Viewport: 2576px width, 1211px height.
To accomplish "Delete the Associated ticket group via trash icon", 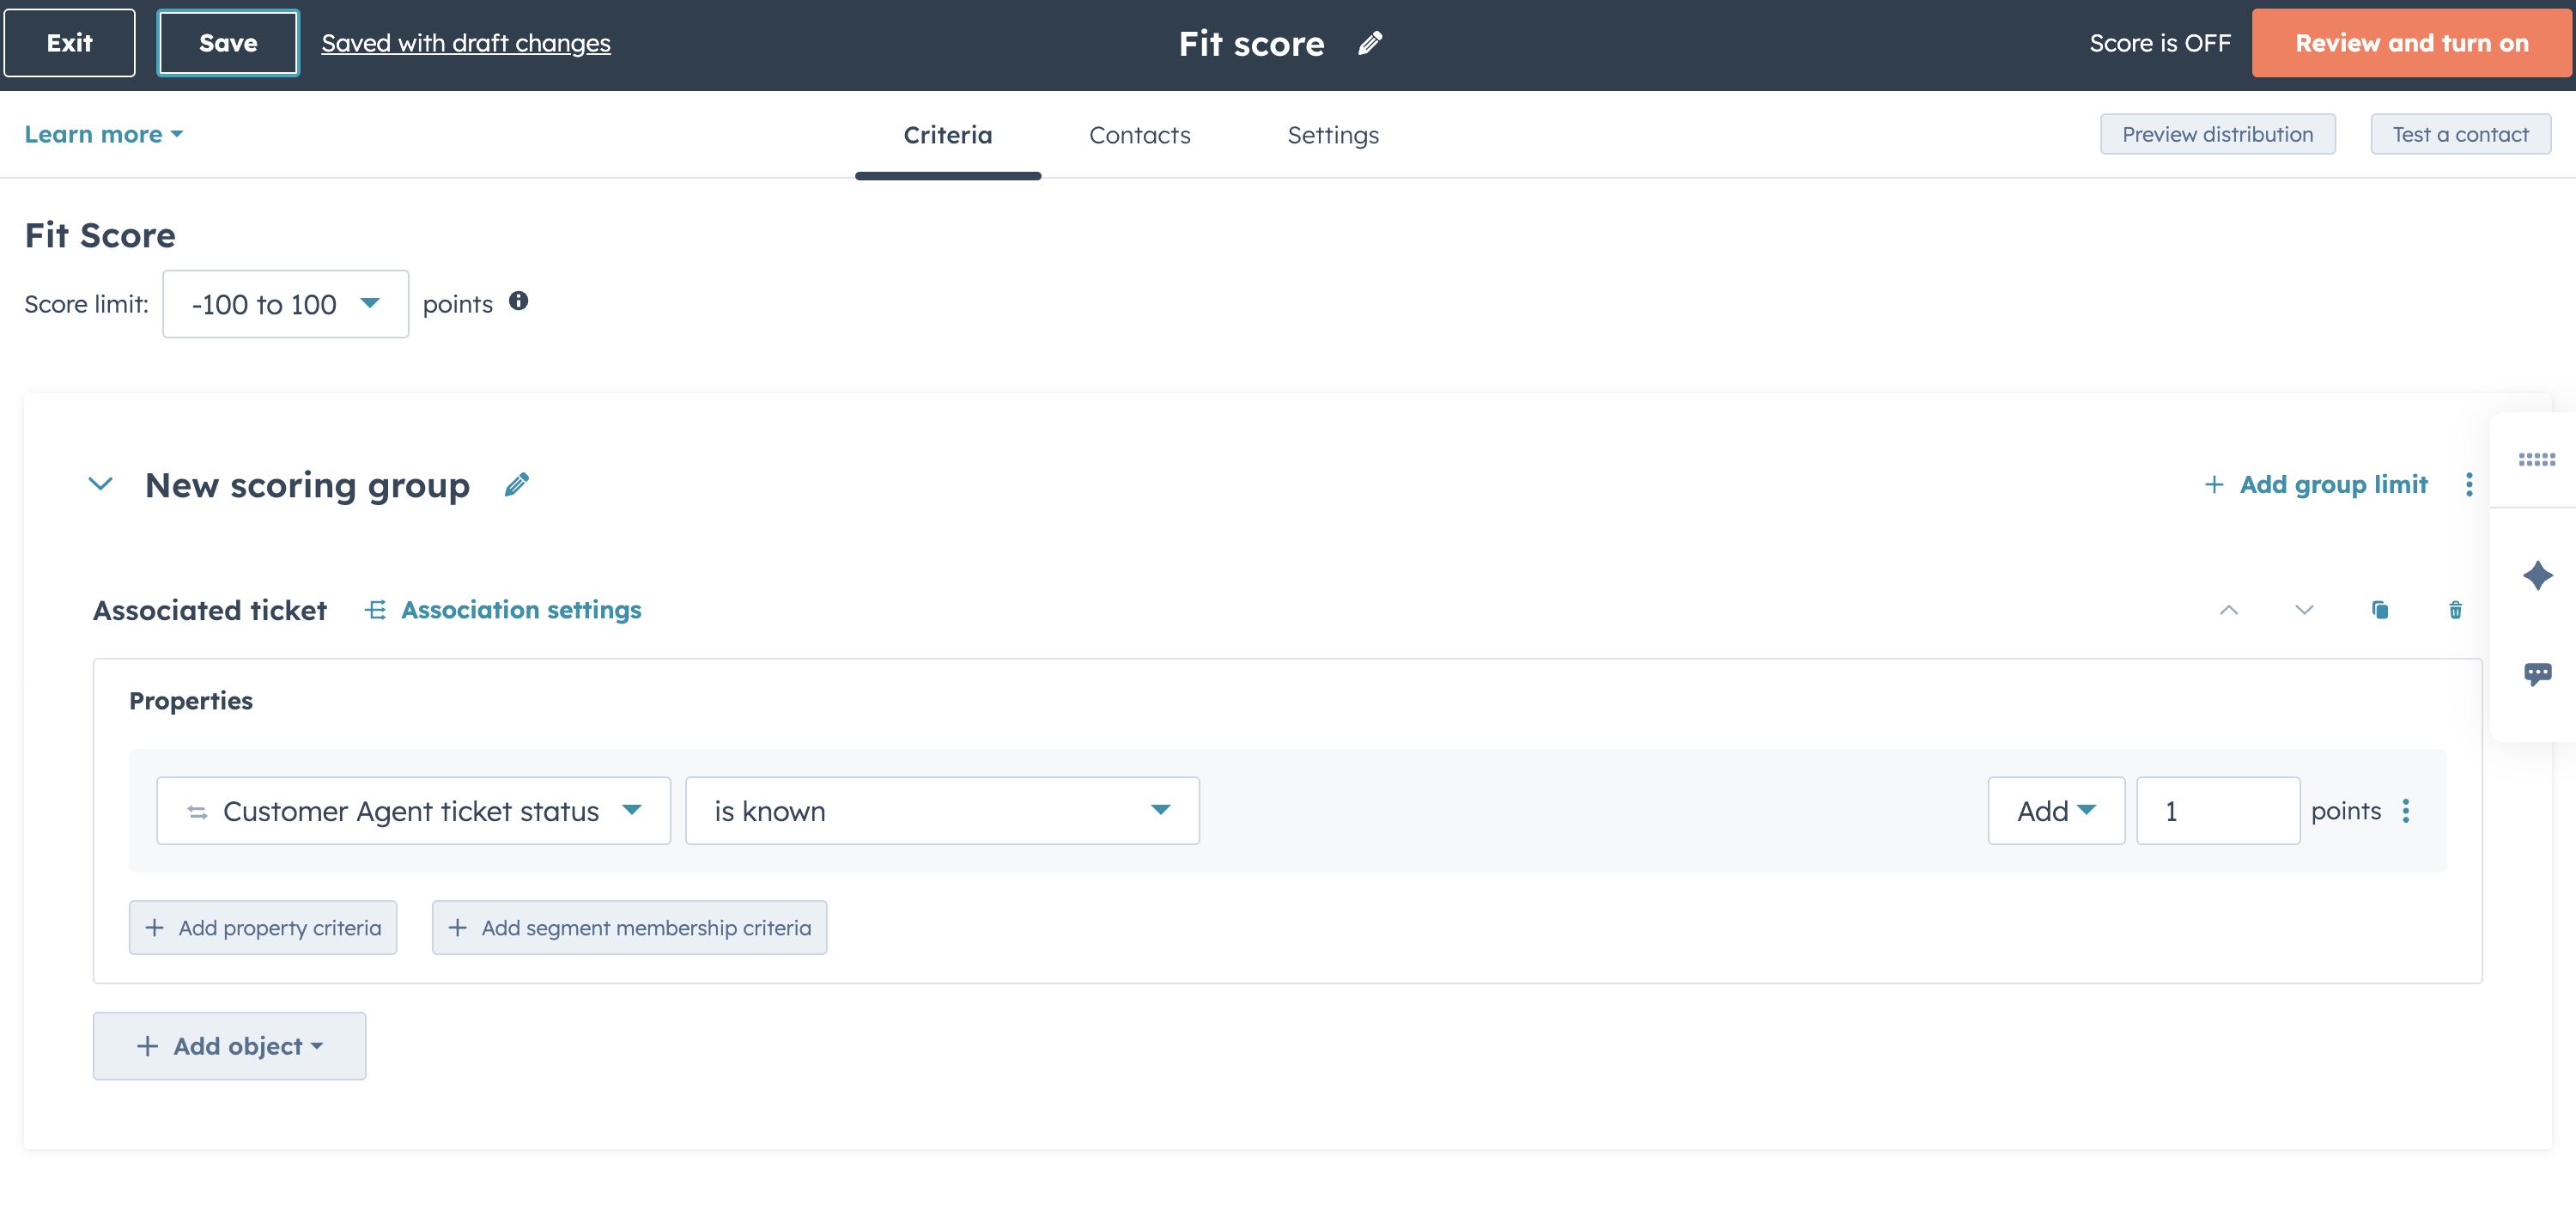I will [x=2455, y=610].
